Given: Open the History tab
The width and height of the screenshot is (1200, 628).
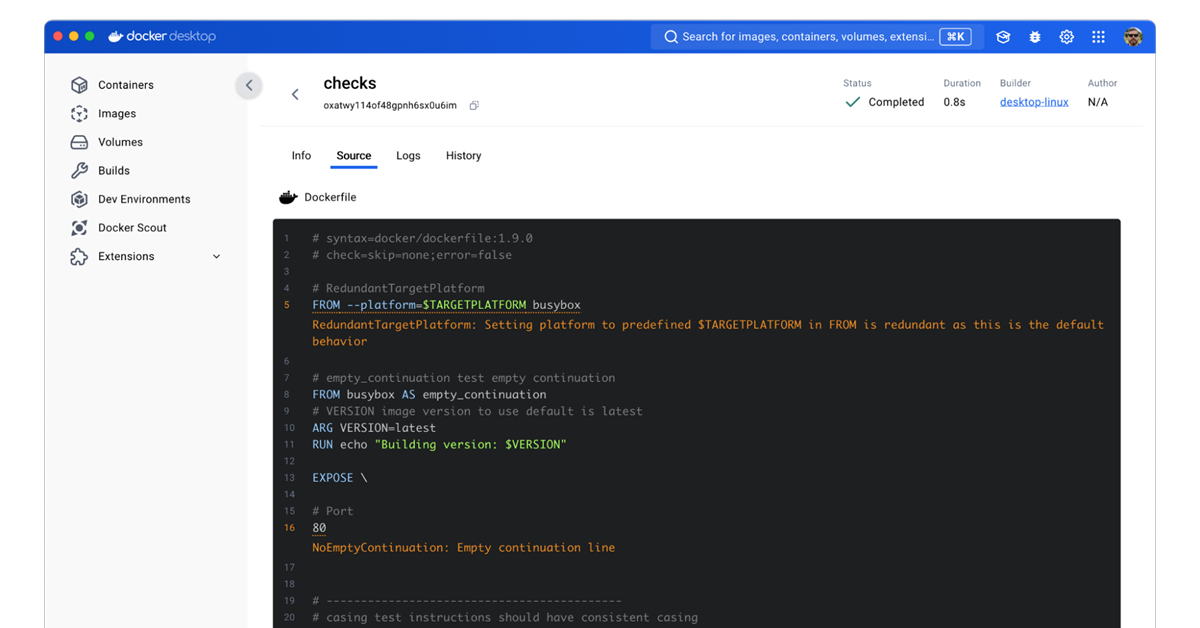Looking at the screenshot, I should point(463,155).
